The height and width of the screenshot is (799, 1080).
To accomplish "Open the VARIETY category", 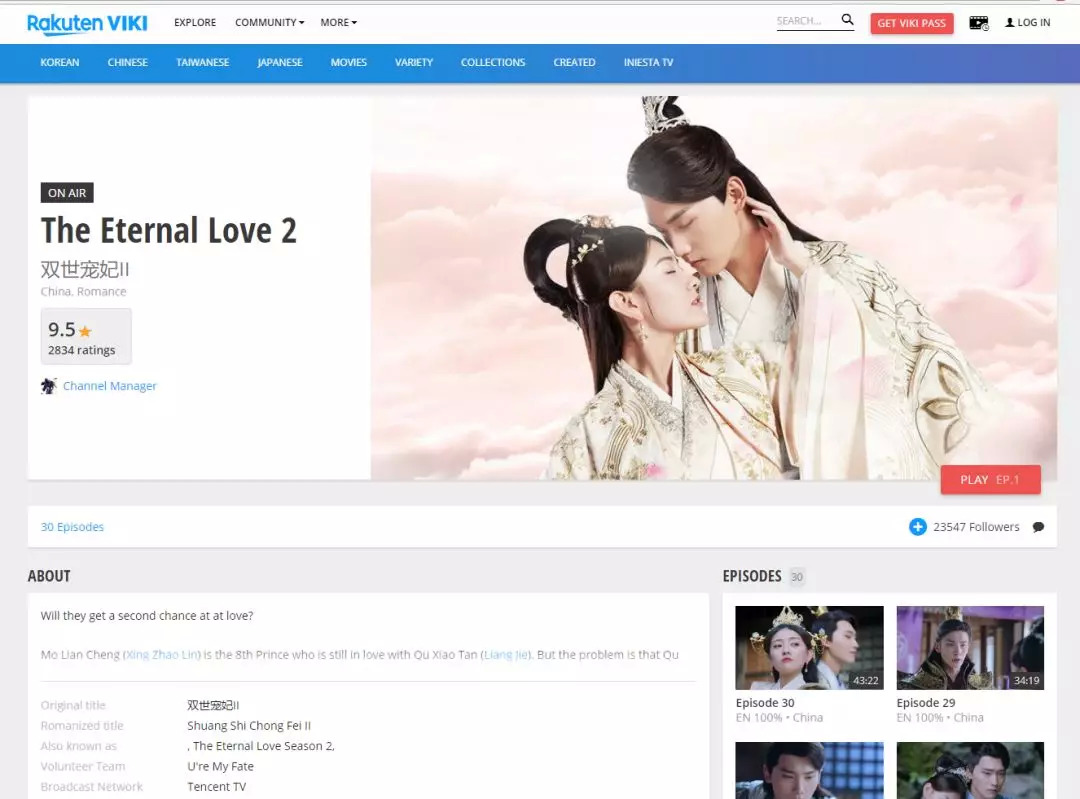I will [414, 63].
